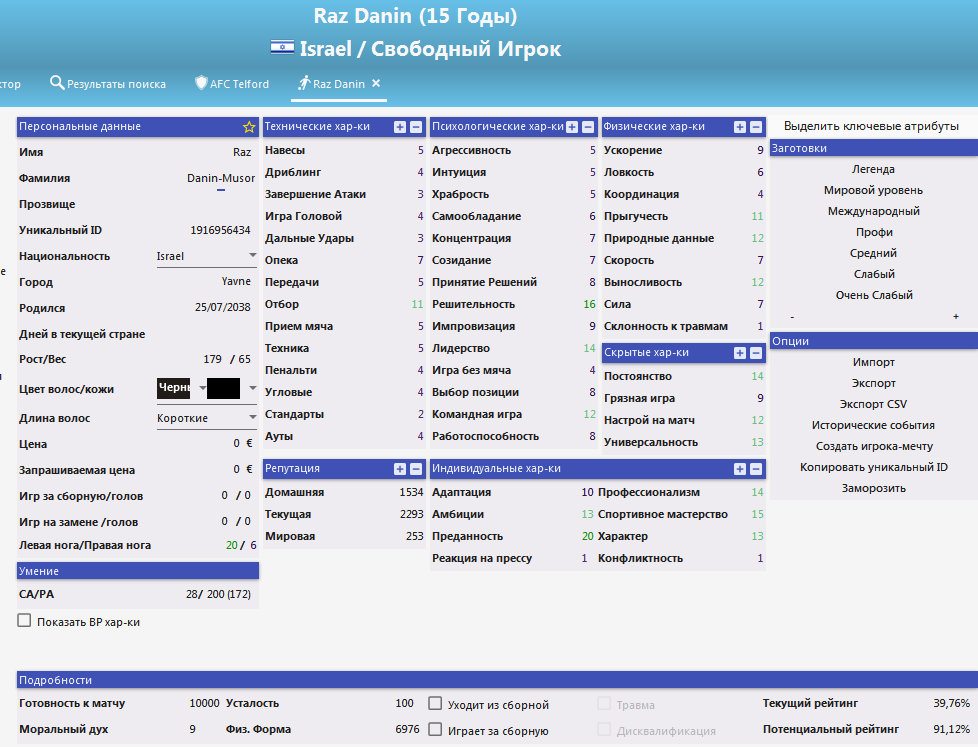The height and width of the screenshot is (747, 978).
Task: Click Копировать уникальный ID
Action: [x=873, y=467]
